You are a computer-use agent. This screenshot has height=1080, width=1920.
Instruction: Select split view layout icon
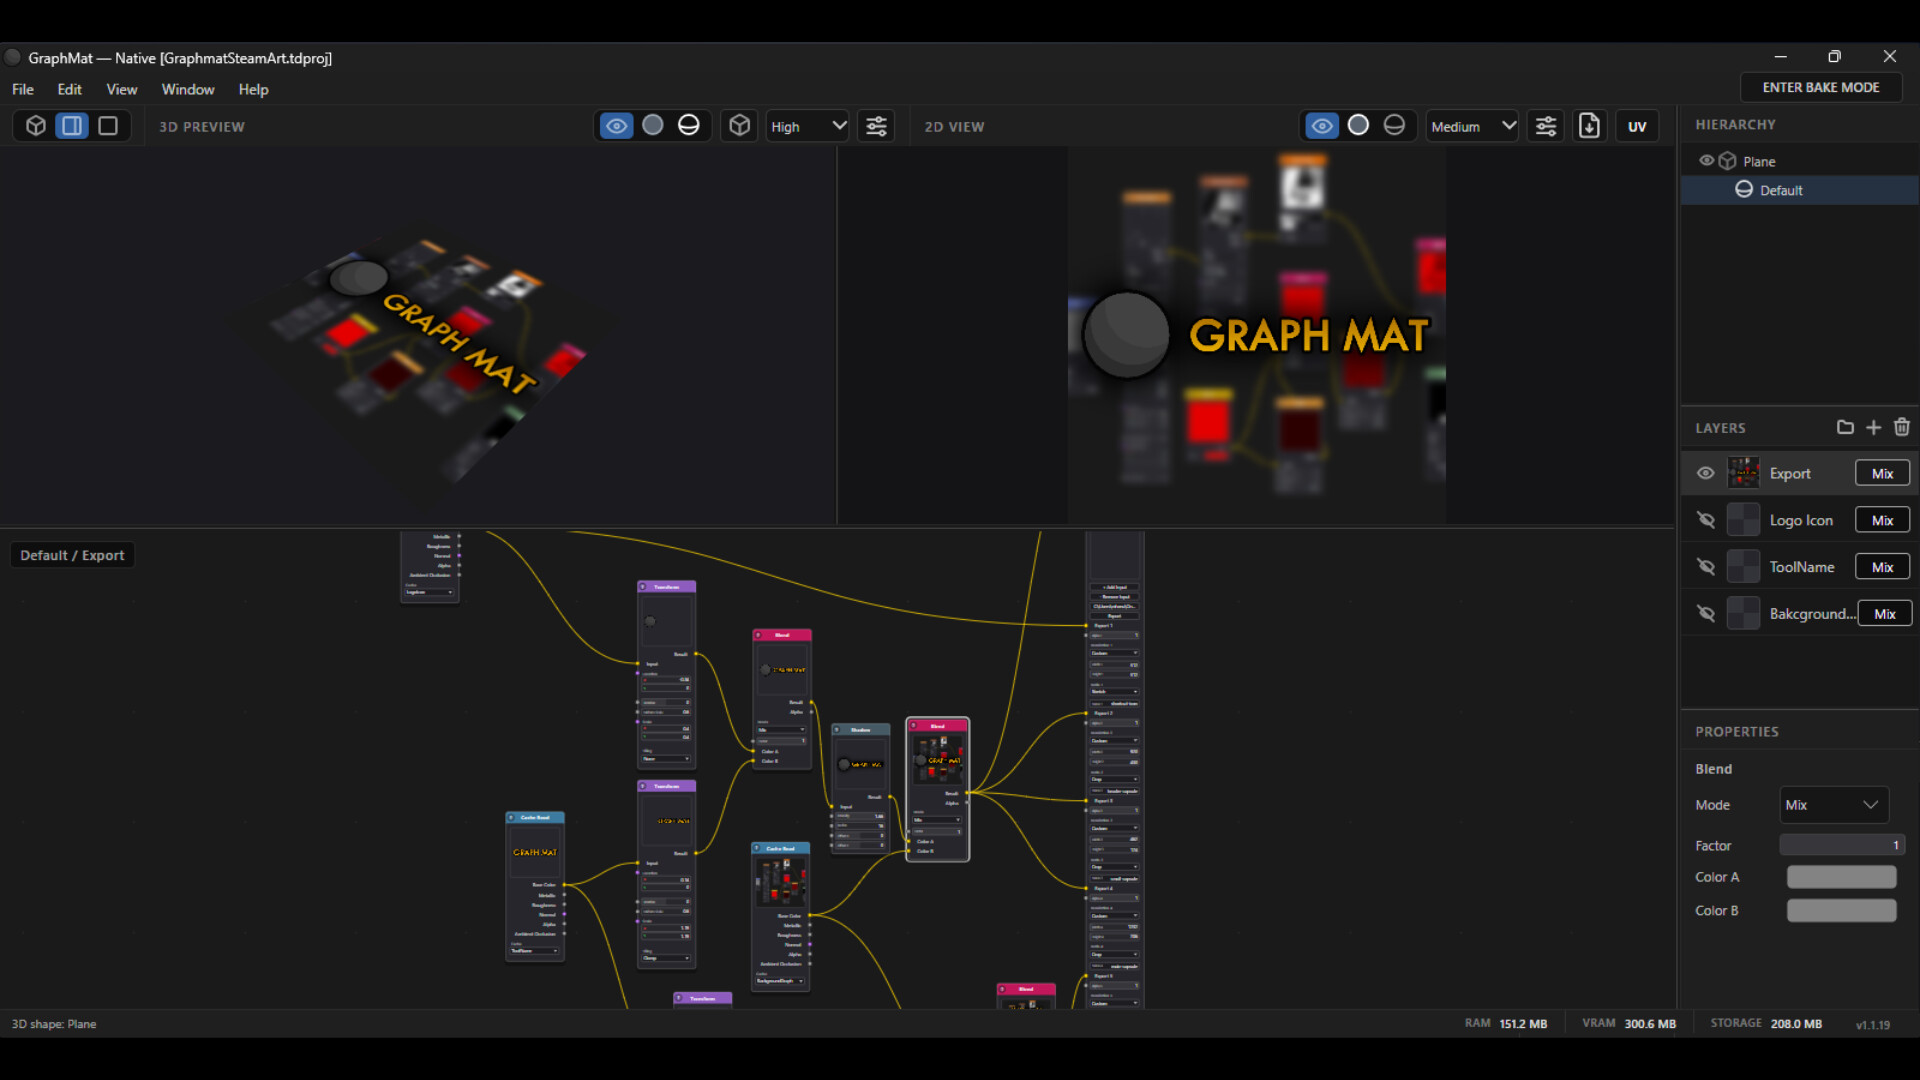coord(72,126)
